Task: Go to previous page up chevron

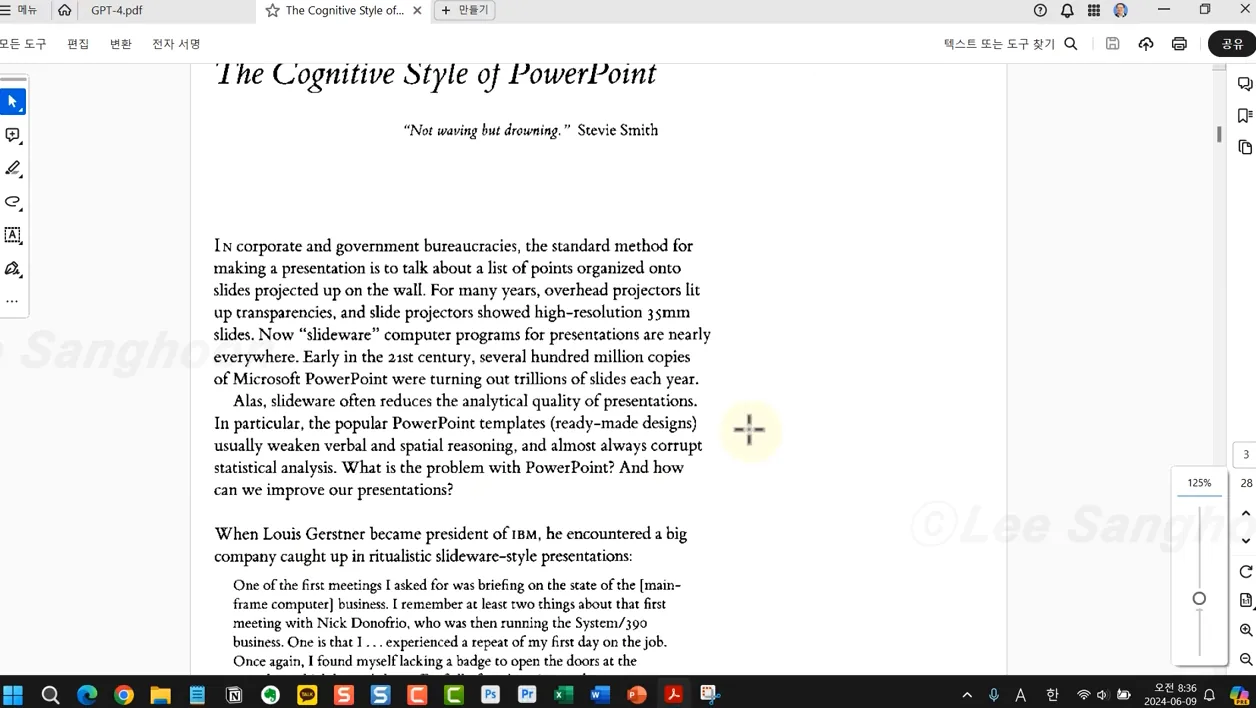Action: point(1246,513)
